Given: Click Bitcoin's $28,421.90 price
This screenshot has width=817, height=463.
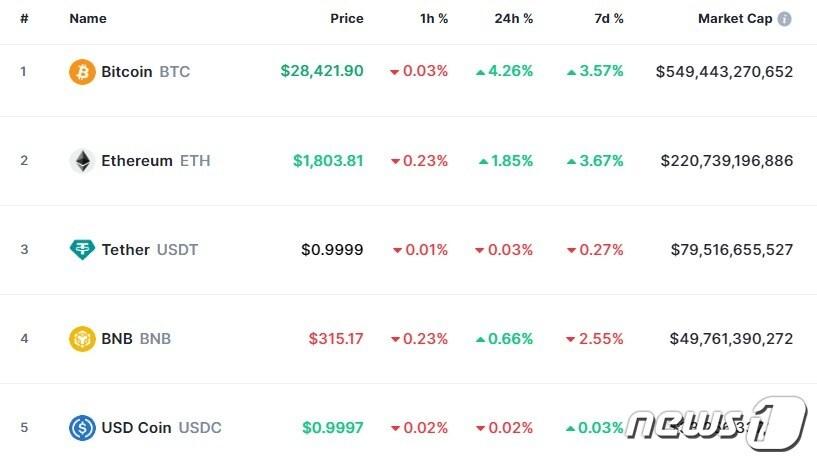Looking at the screenshot, I should pos(322,72).
